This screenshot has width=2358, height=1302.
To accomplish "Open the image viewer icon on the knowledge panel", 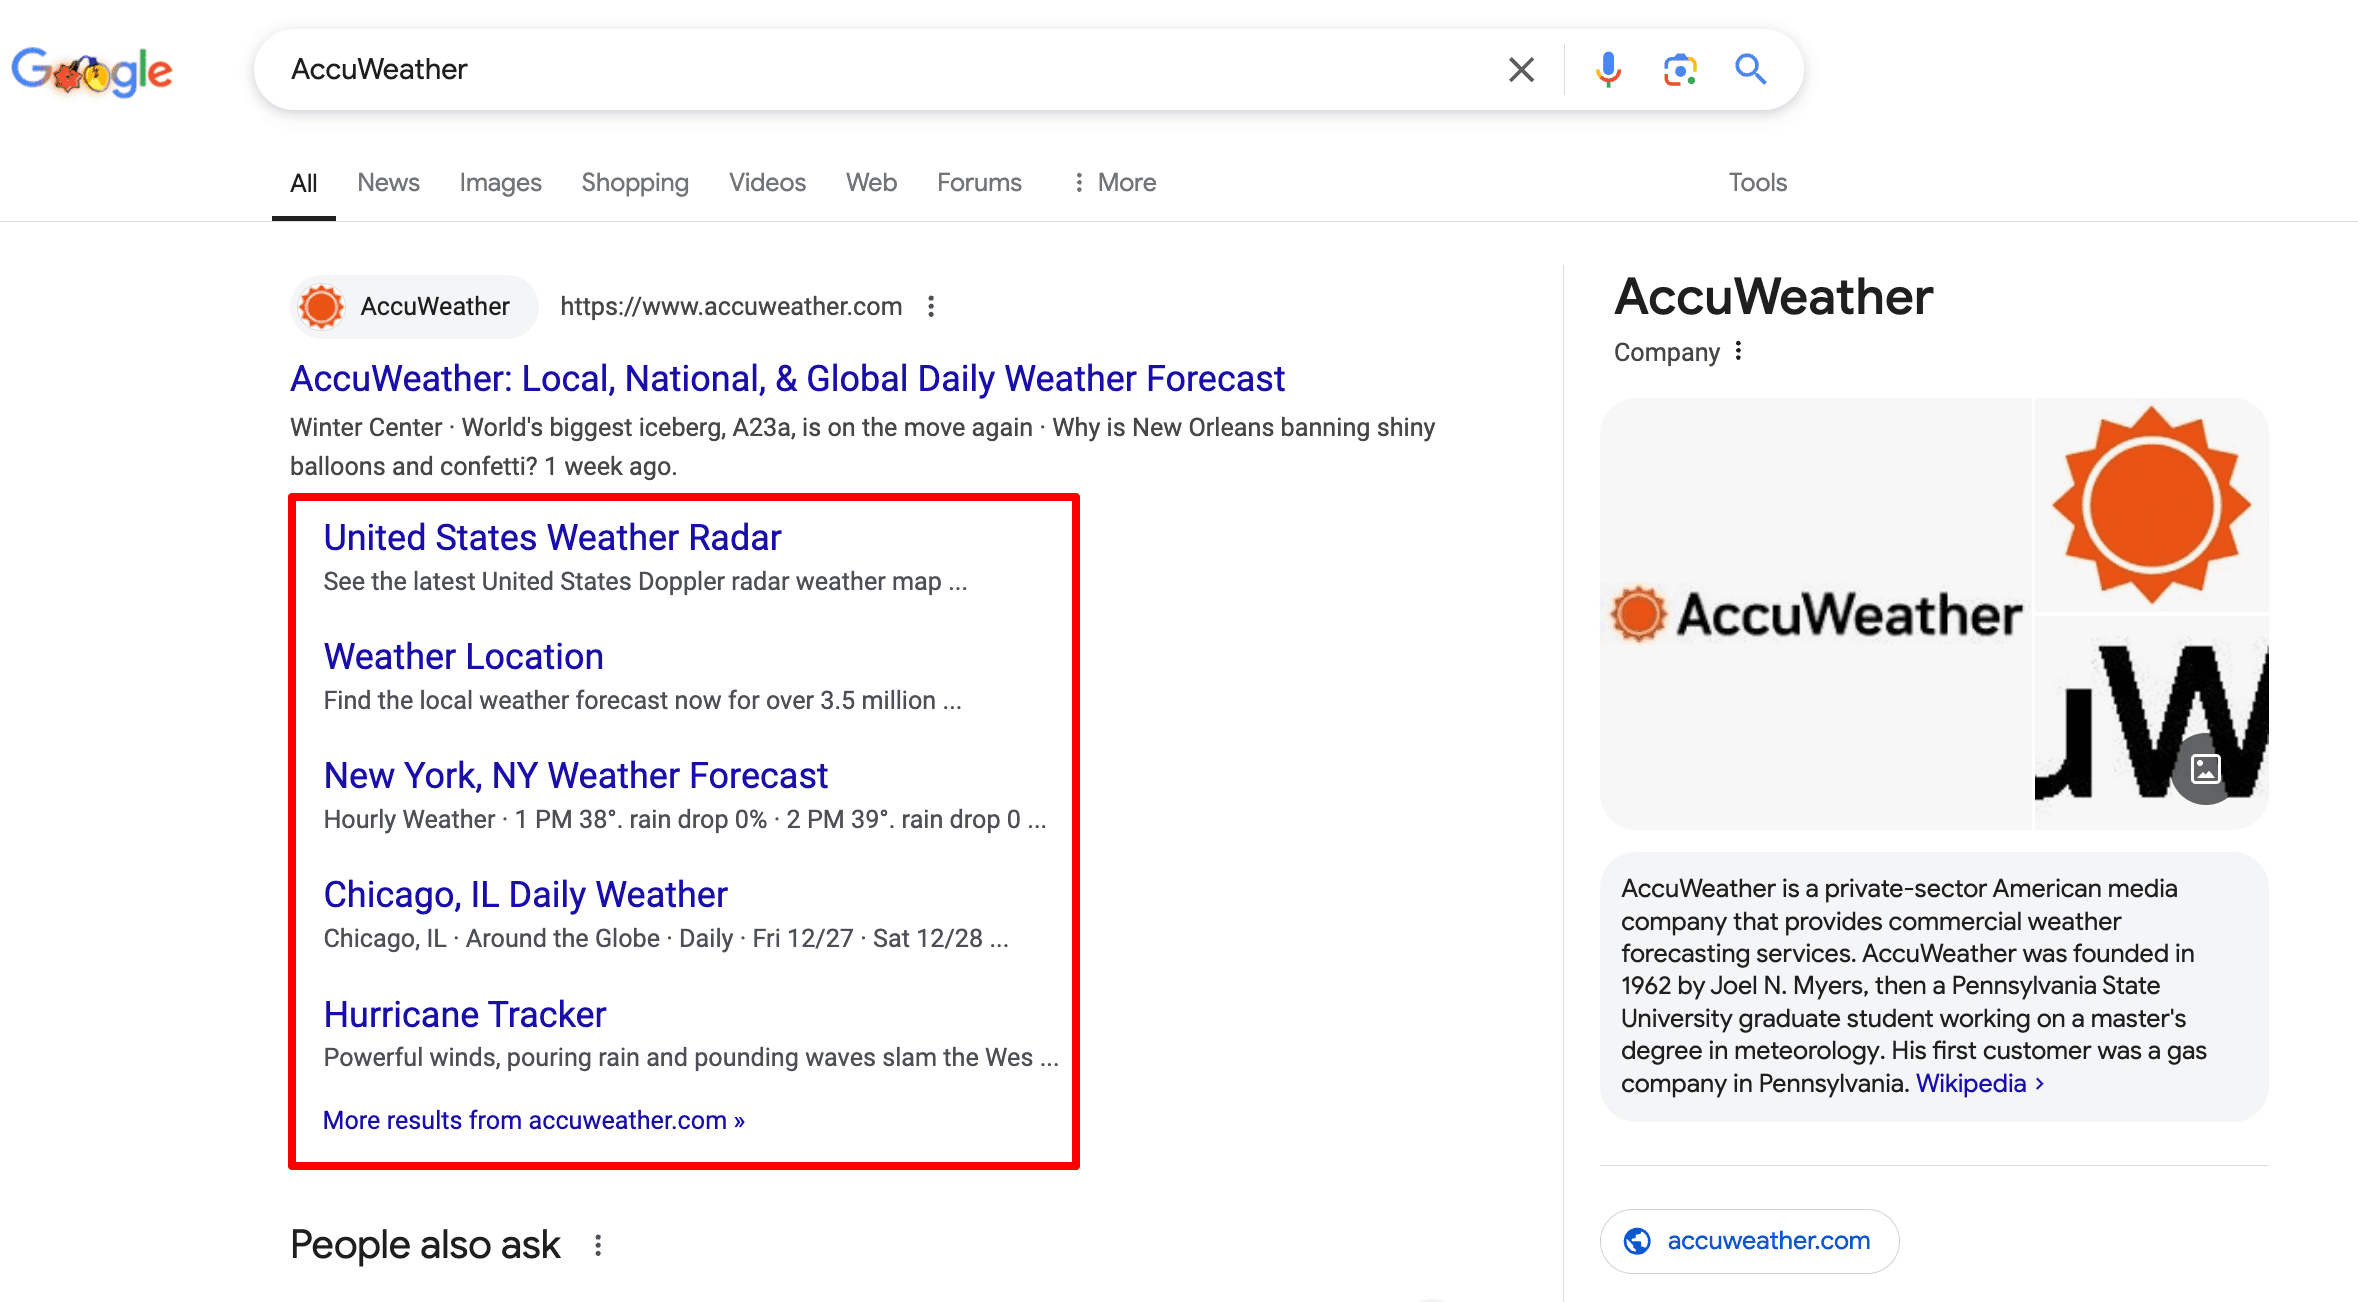I will point(2206,768).
